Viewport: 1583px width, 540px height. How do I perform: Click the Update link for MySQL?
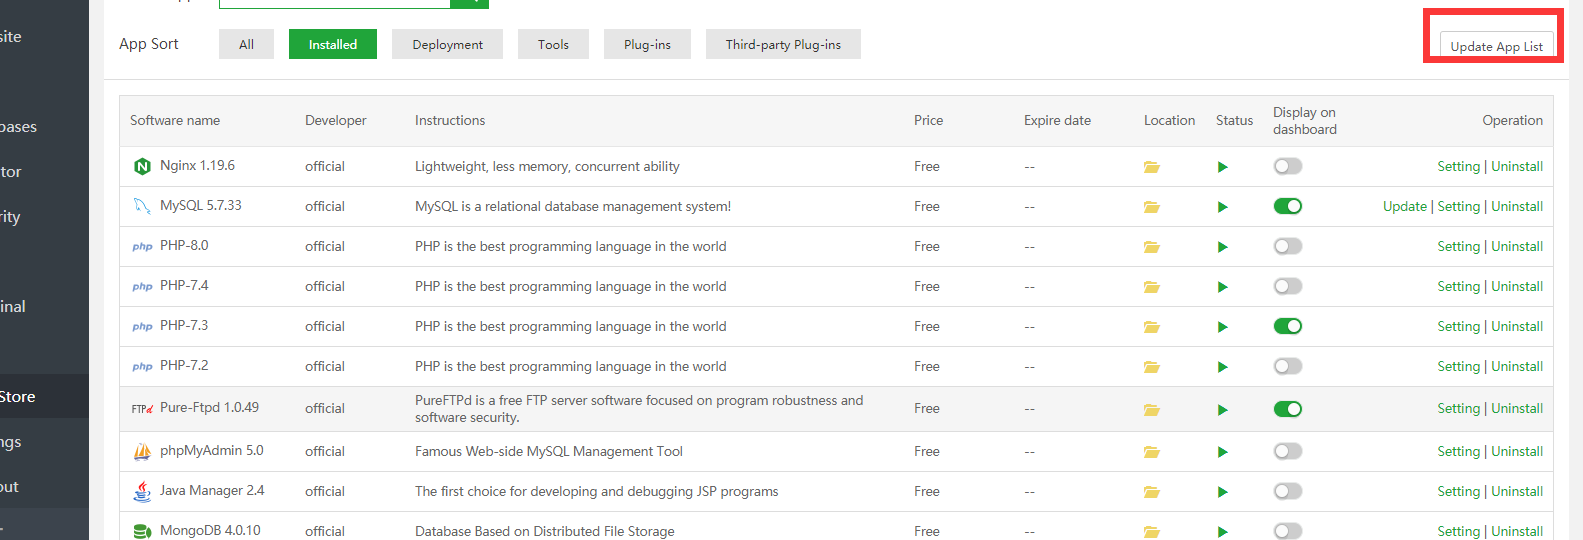(1404, 206)
